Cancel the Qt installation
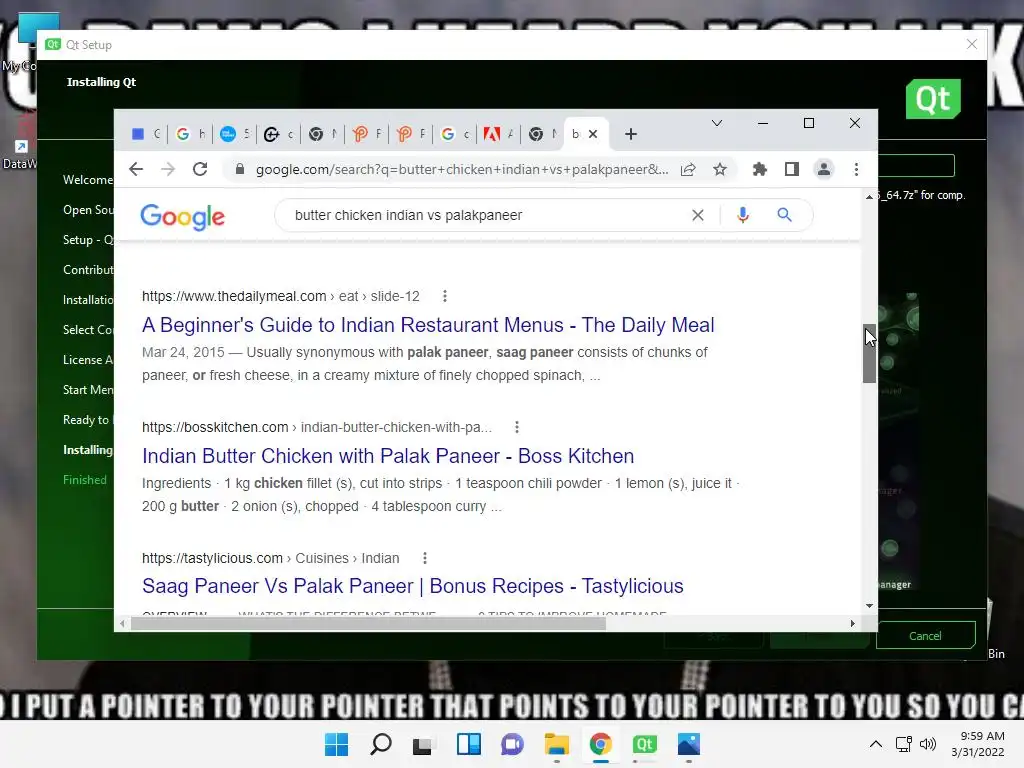 [925, 635]
